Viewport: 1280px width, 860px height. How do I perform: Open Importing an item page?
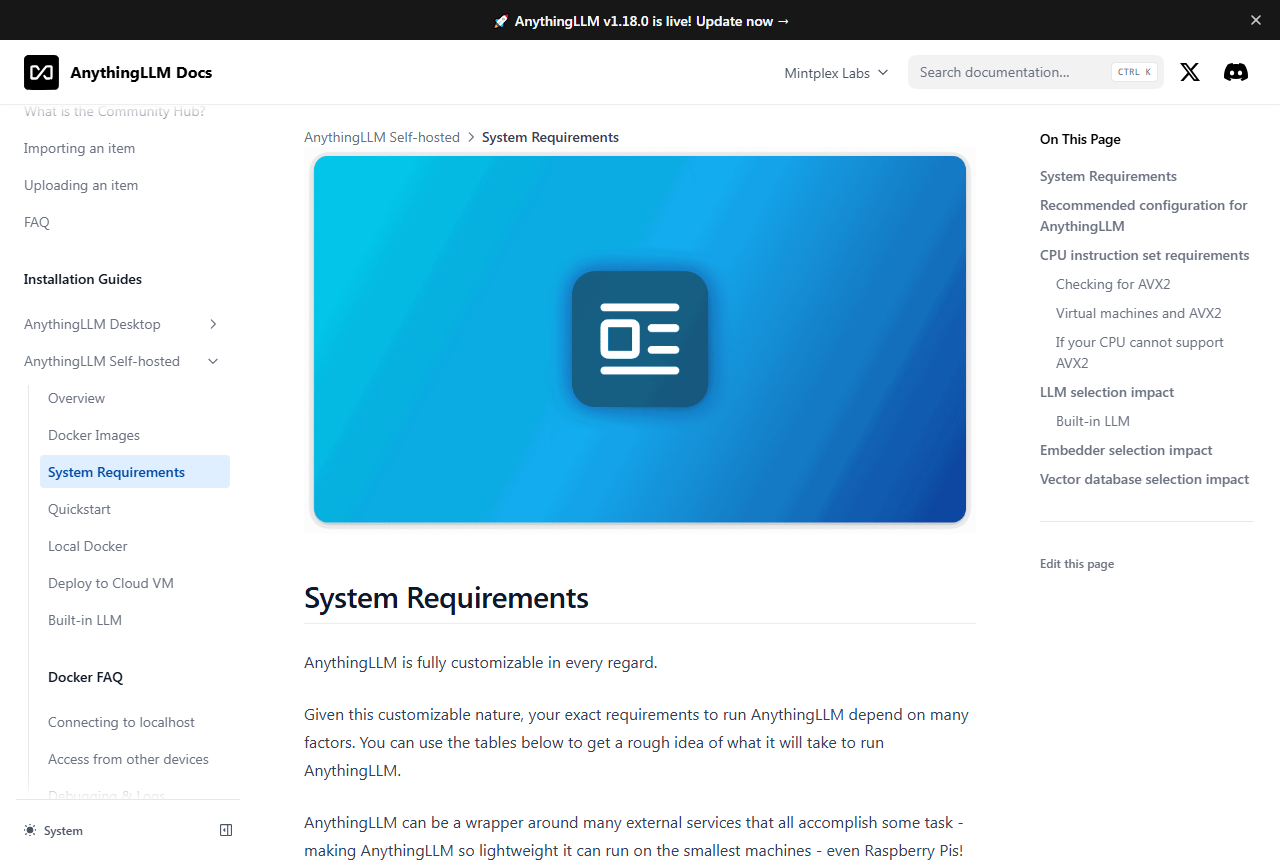point(79,148)
